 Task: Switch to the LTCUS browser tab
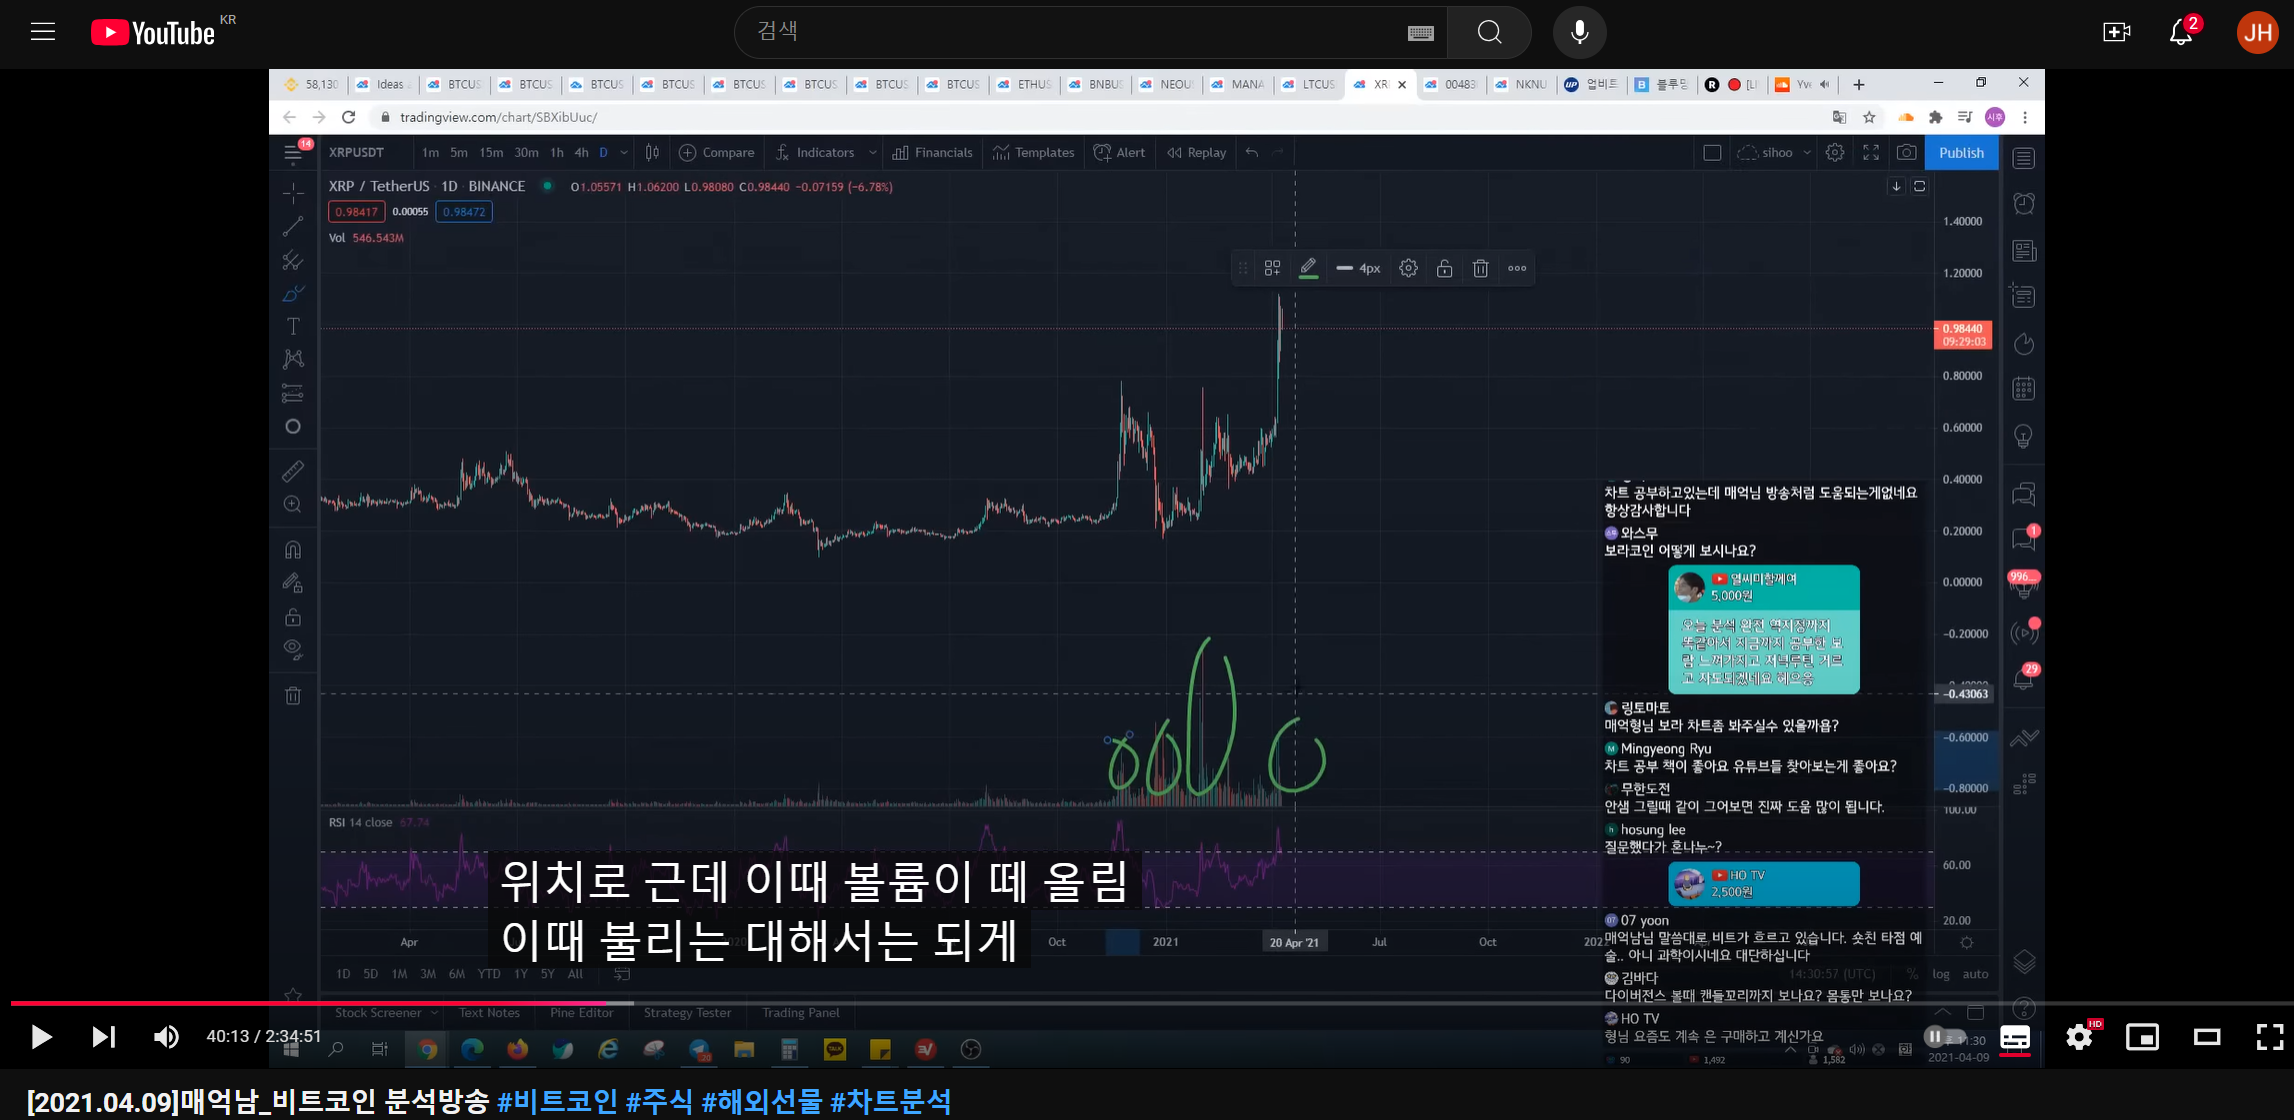[1309, 84]
